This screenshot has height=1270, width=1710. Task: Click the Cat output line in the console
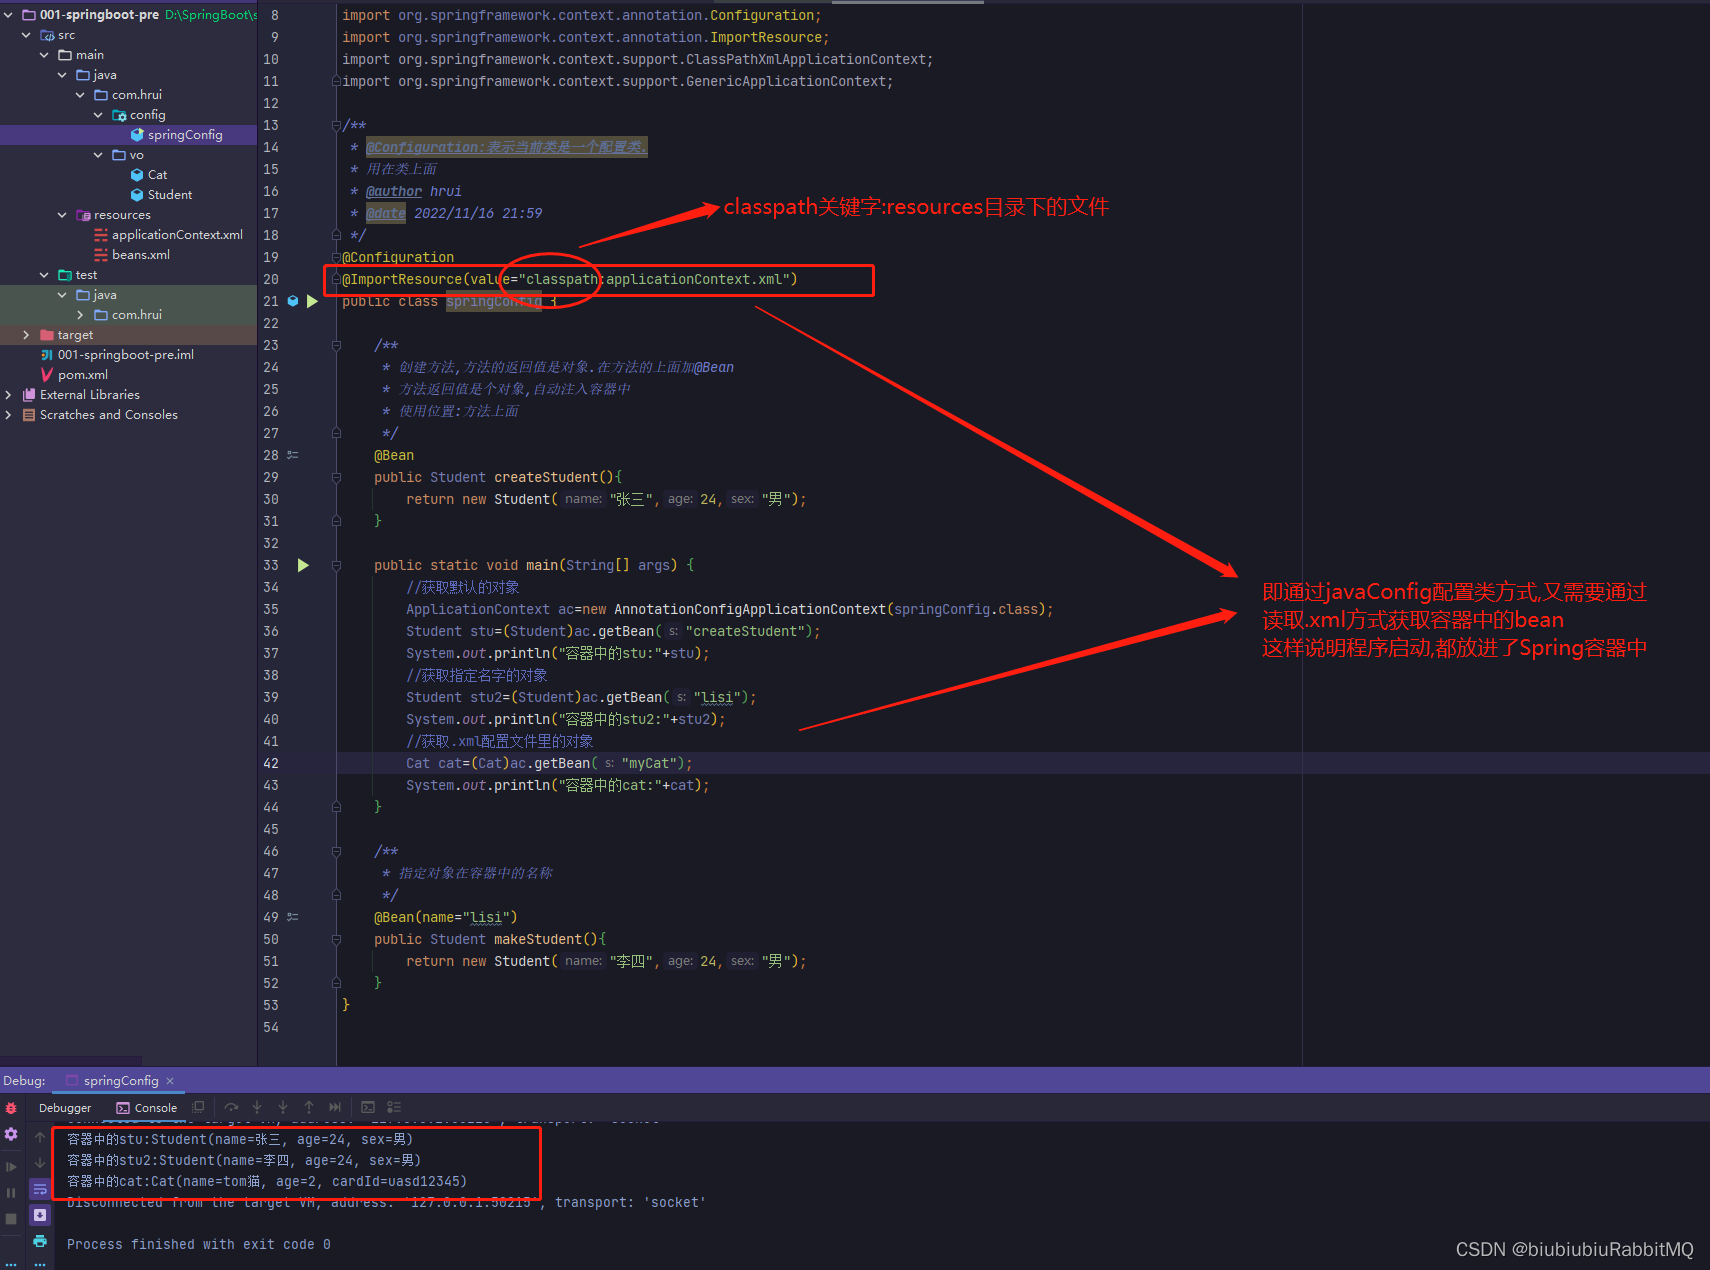[x=267, y=1181]
